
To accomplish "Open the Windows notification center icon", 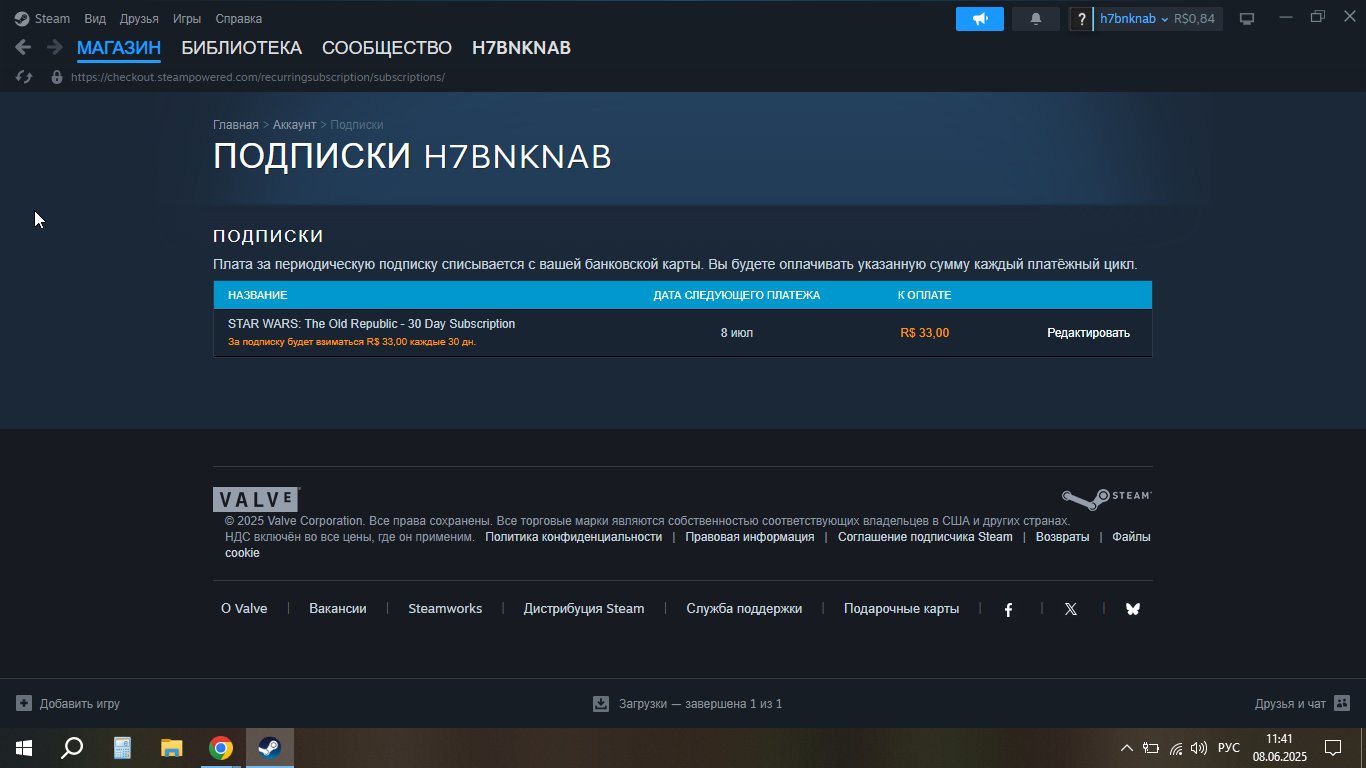I will click(x=1332, y=748).
